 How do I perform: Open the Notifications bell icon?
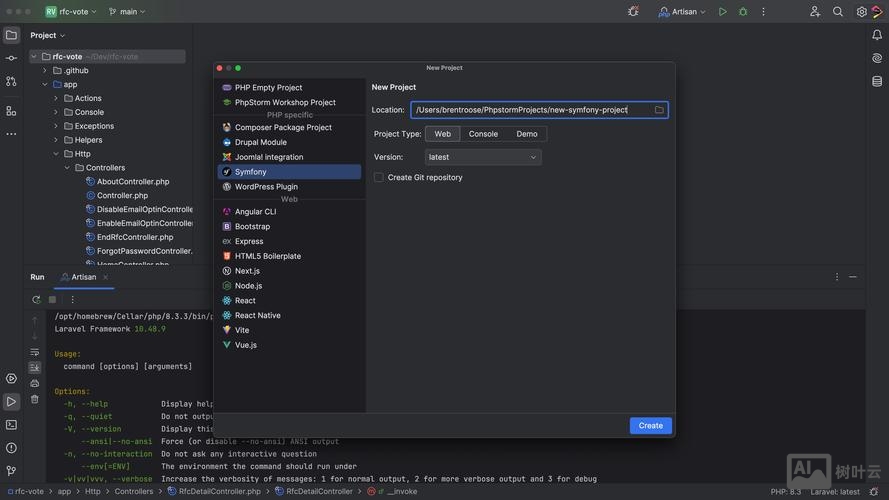coord(877,35)
